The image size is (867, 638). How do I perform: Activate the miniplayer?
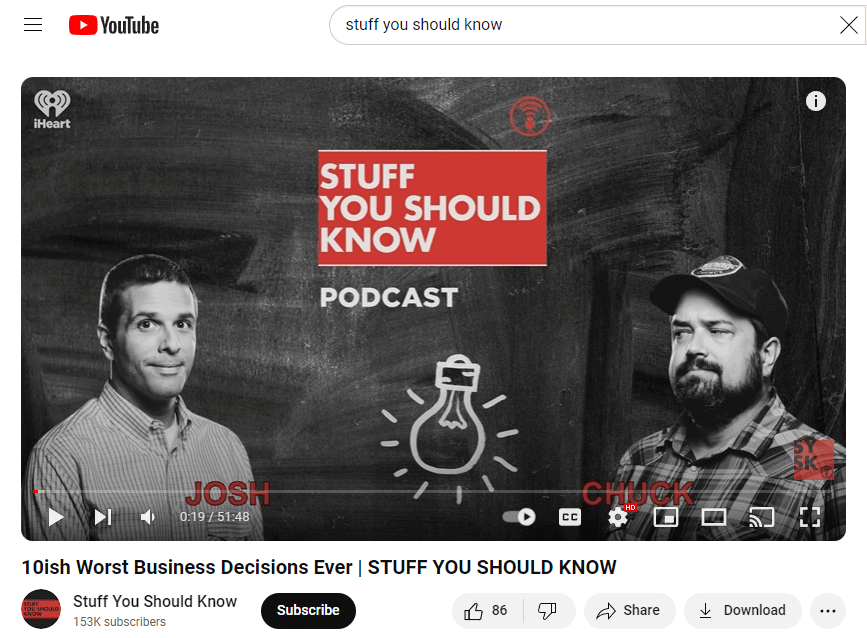(666, 517)
